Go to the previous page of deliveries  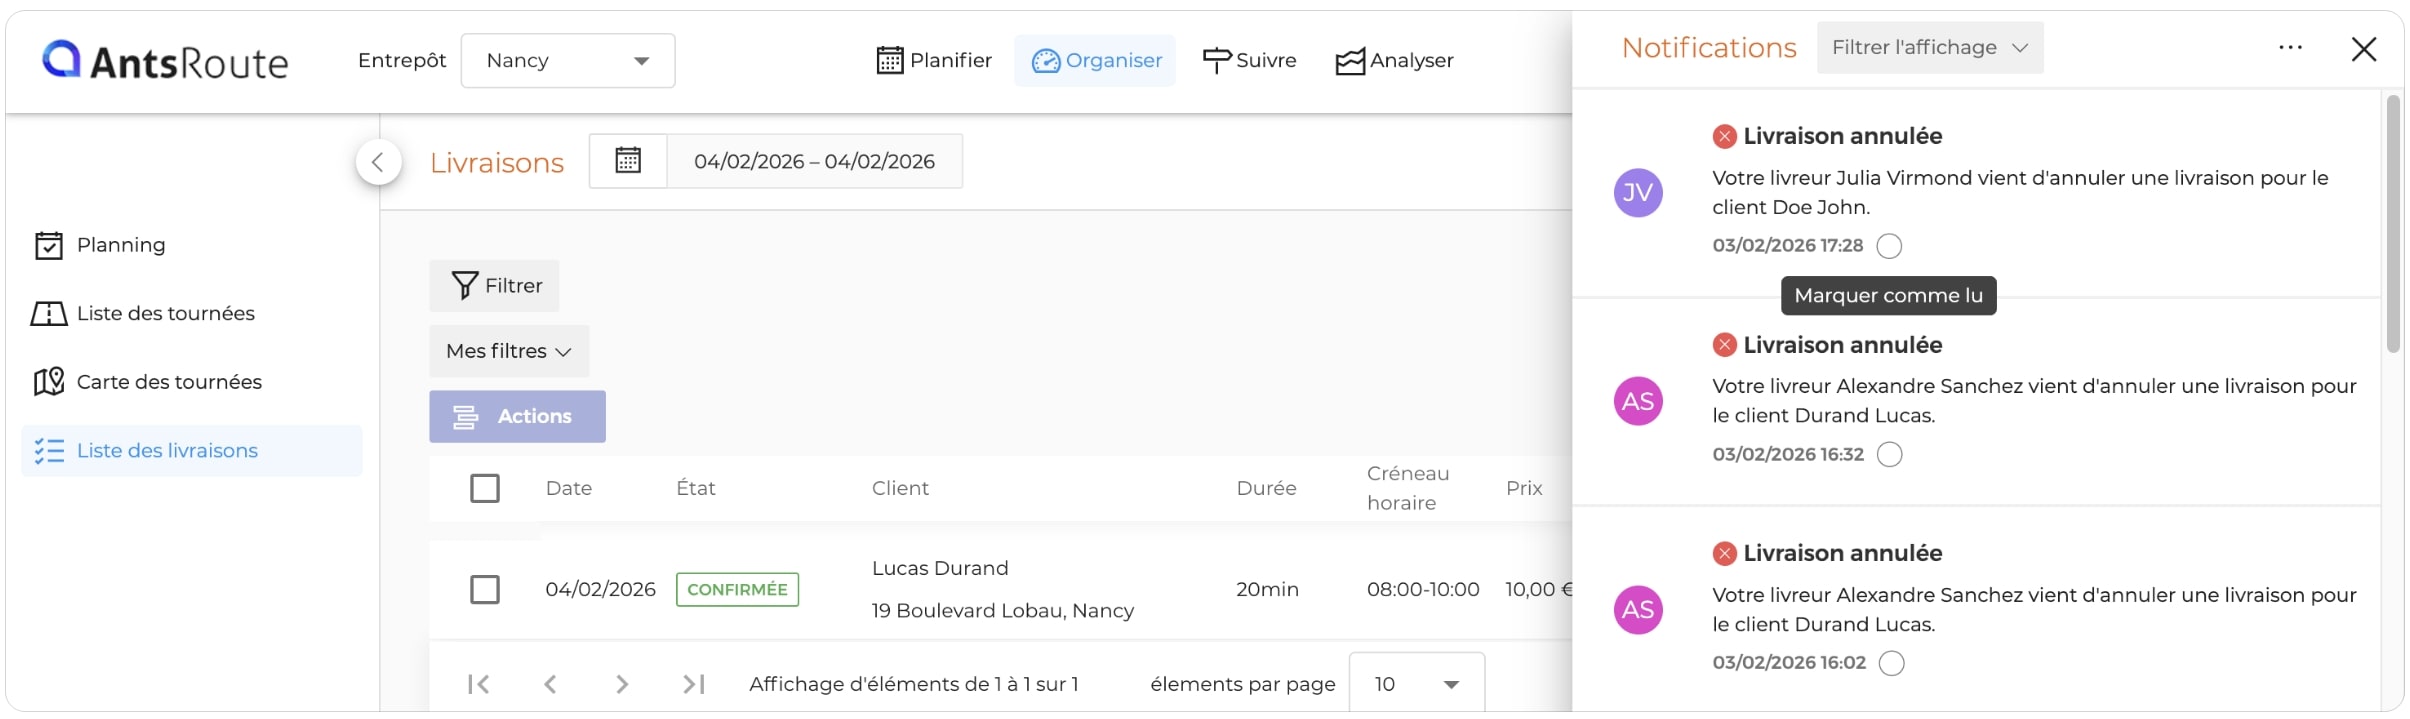pyautogui.click(x=550, y=684)
